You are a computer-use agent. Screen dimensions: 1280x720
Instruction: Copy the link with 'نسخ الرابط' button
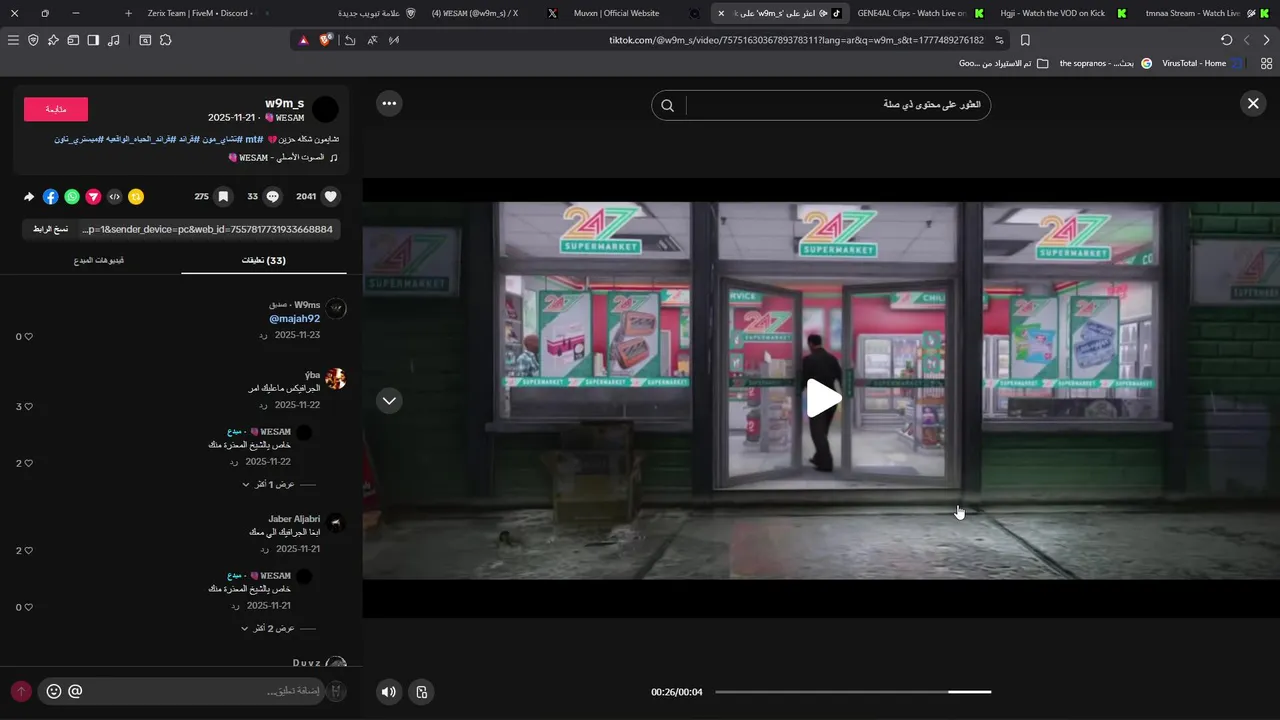(50, 229)
